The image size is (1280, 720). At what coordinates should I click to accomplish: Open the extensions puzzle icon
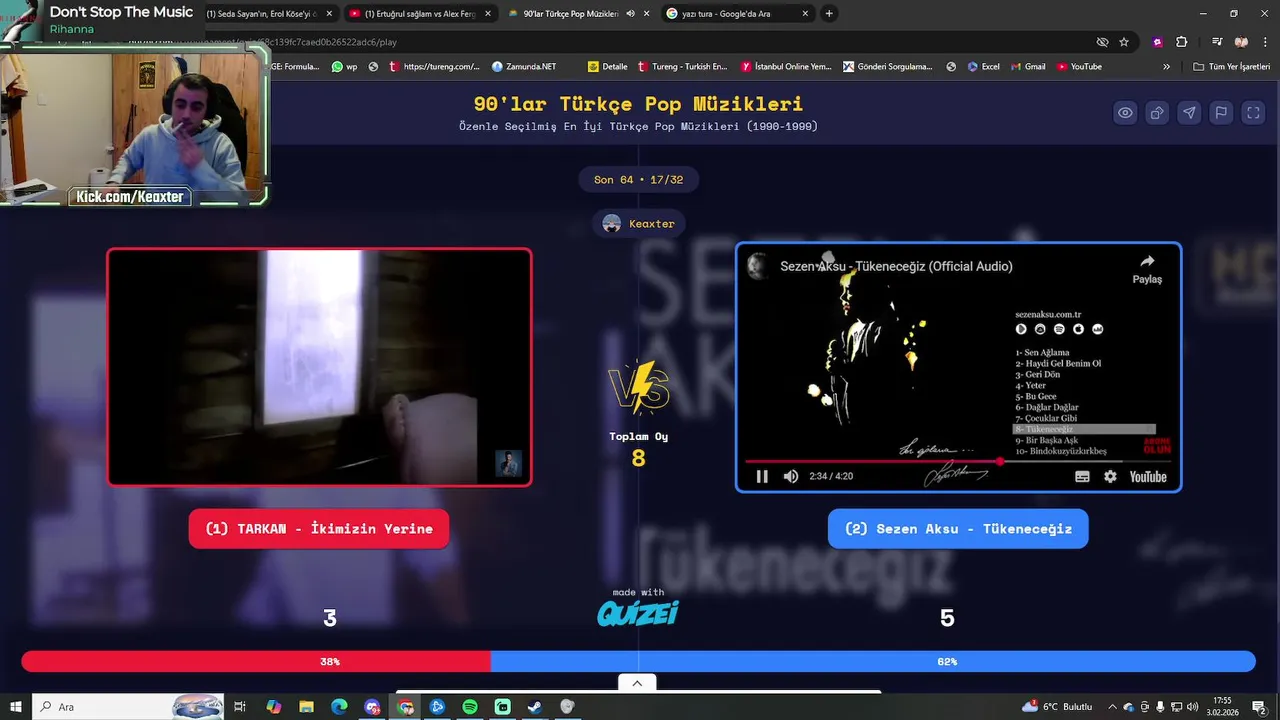point(1182,42)
